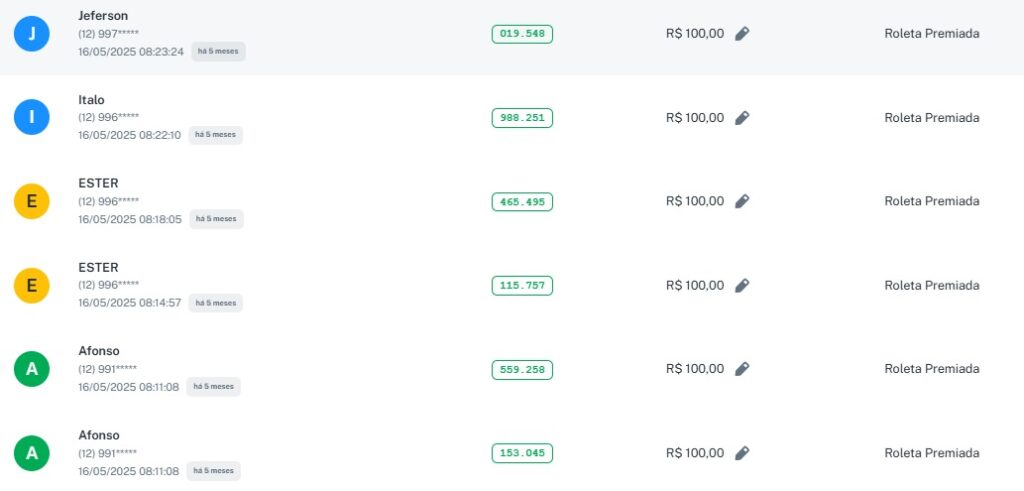Open the Italo name link

tap(91, 100)
